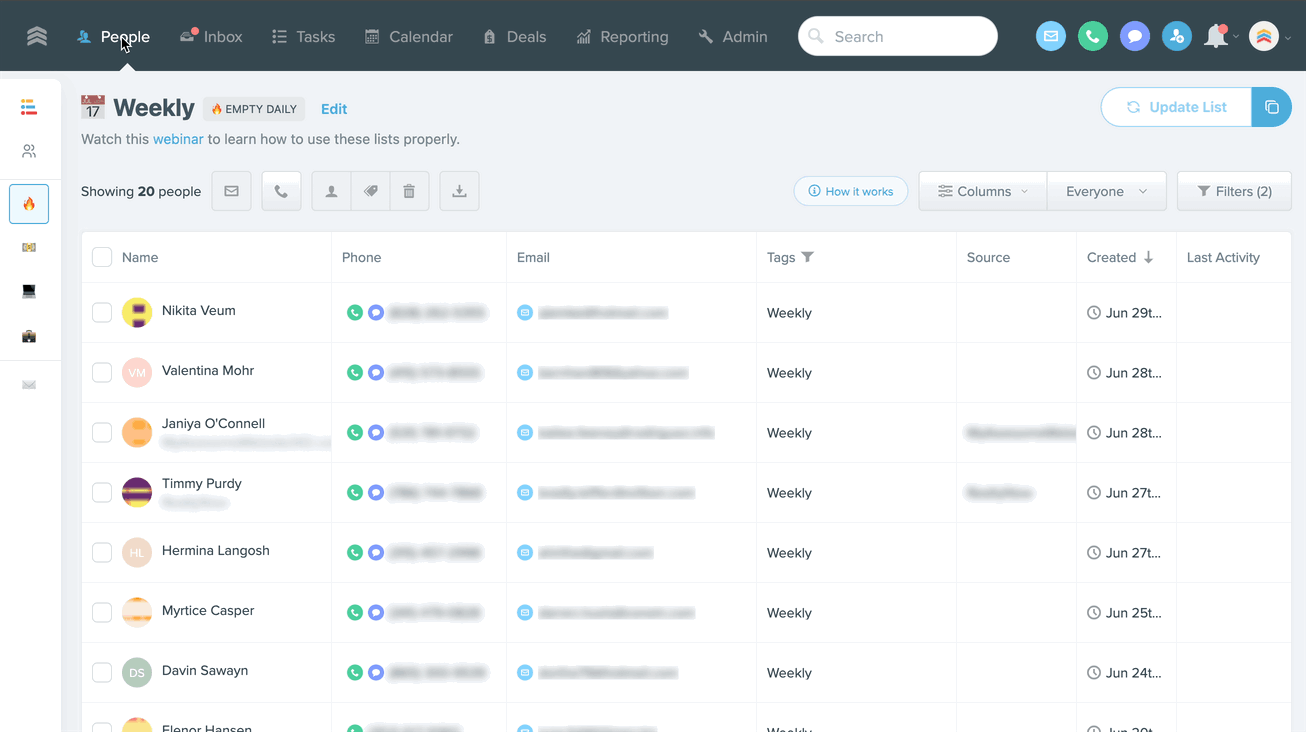Check the box for Davin Sawayn
Viewport: 1306px width, 732px height.
102,673
